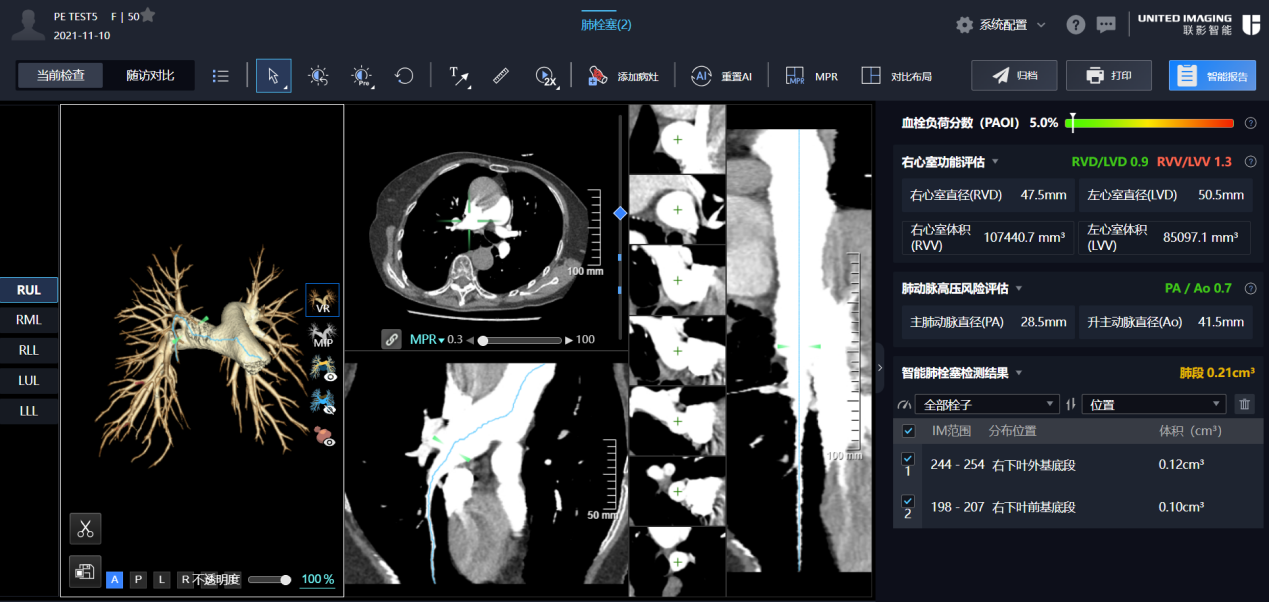
Task: Click the favorite star icon
Action: (x=148, y=15)
